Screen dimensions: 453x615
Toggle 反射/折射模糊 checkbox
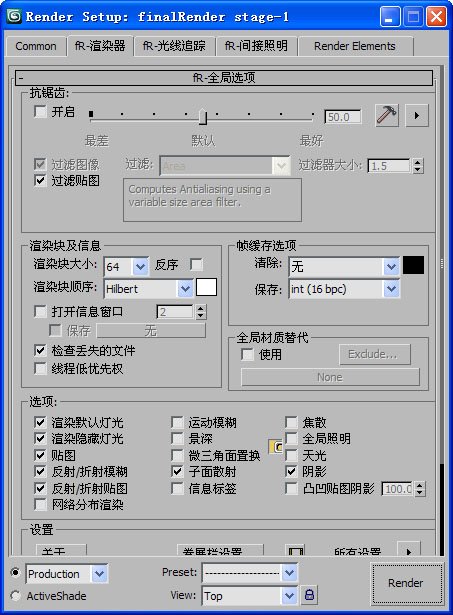pos(40,471)
